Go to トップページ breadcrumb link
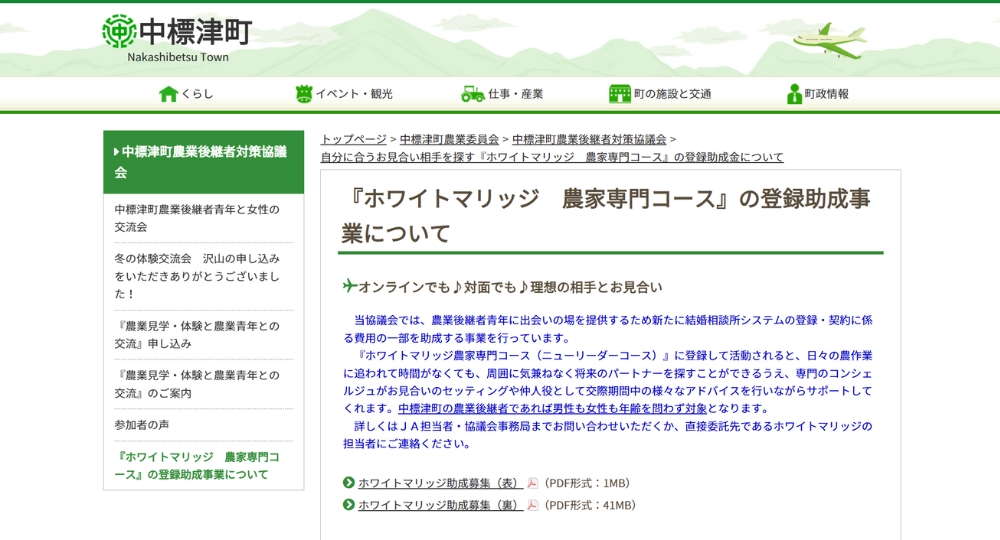The height and width of the screenshot is (540, 1000). point(353,139)
